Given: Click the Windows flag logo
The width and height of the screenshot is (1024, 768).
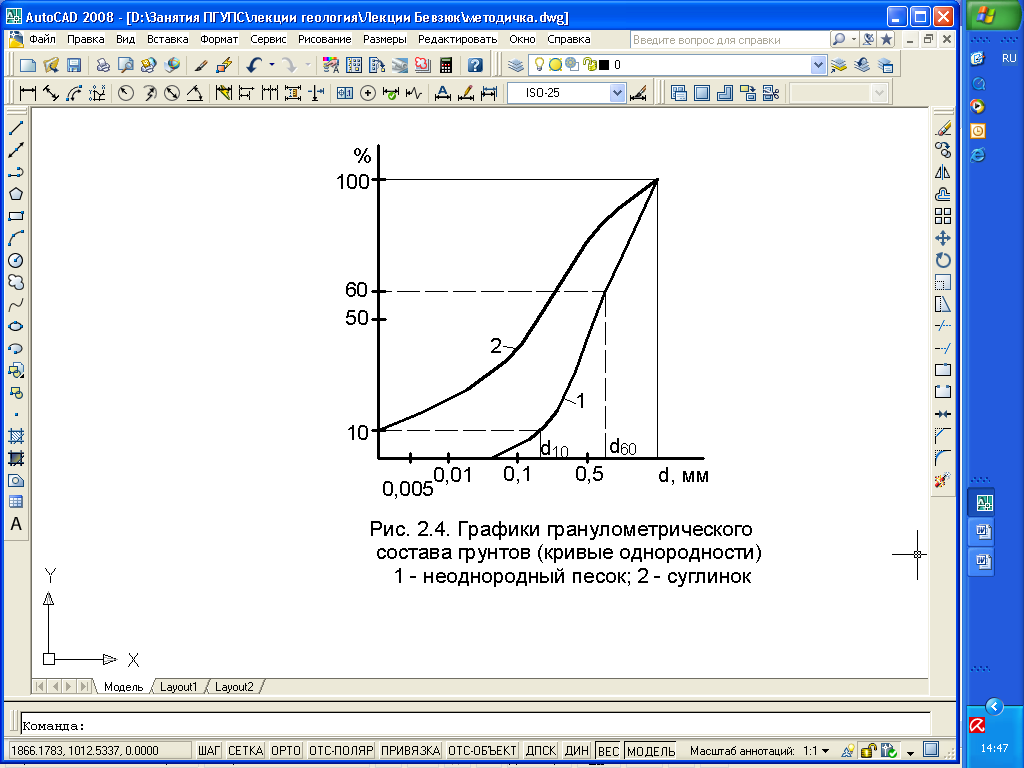Looking at the screenshot, I should point(986,16).
